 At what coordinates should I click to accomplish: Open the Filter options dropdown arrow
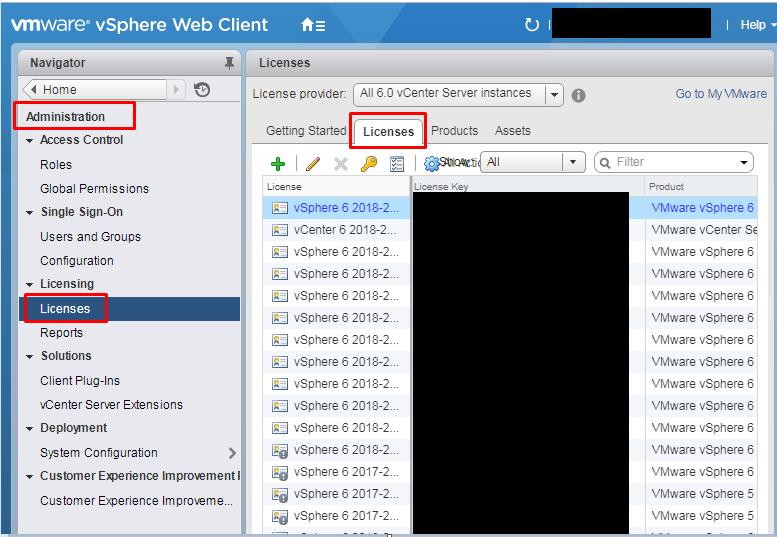click(x=743, y=162)
